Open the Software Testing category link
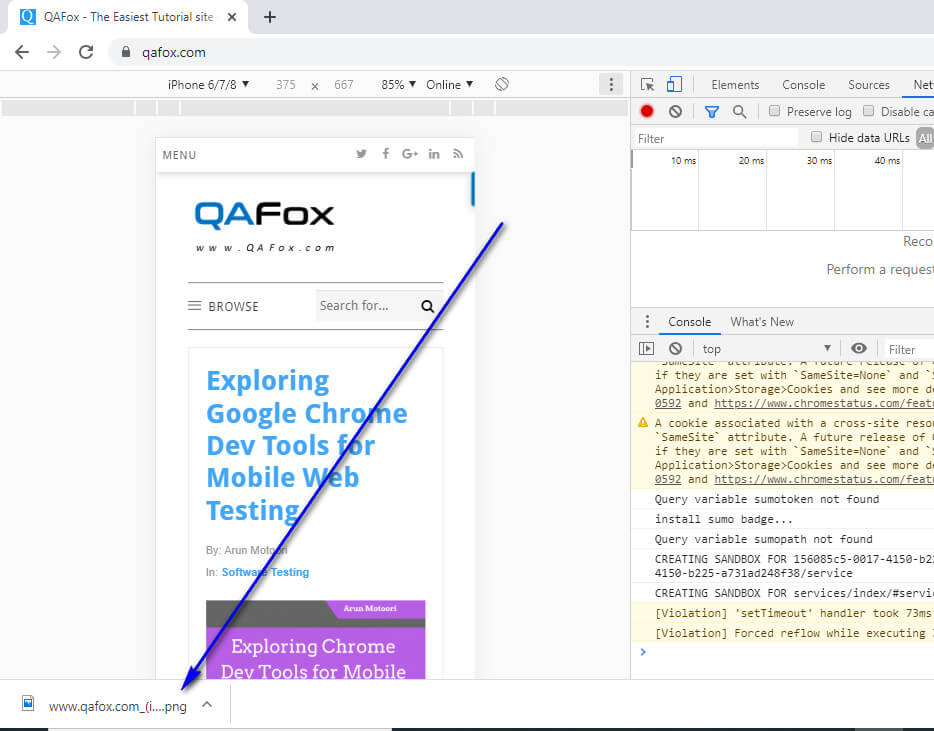 point(265,572)
